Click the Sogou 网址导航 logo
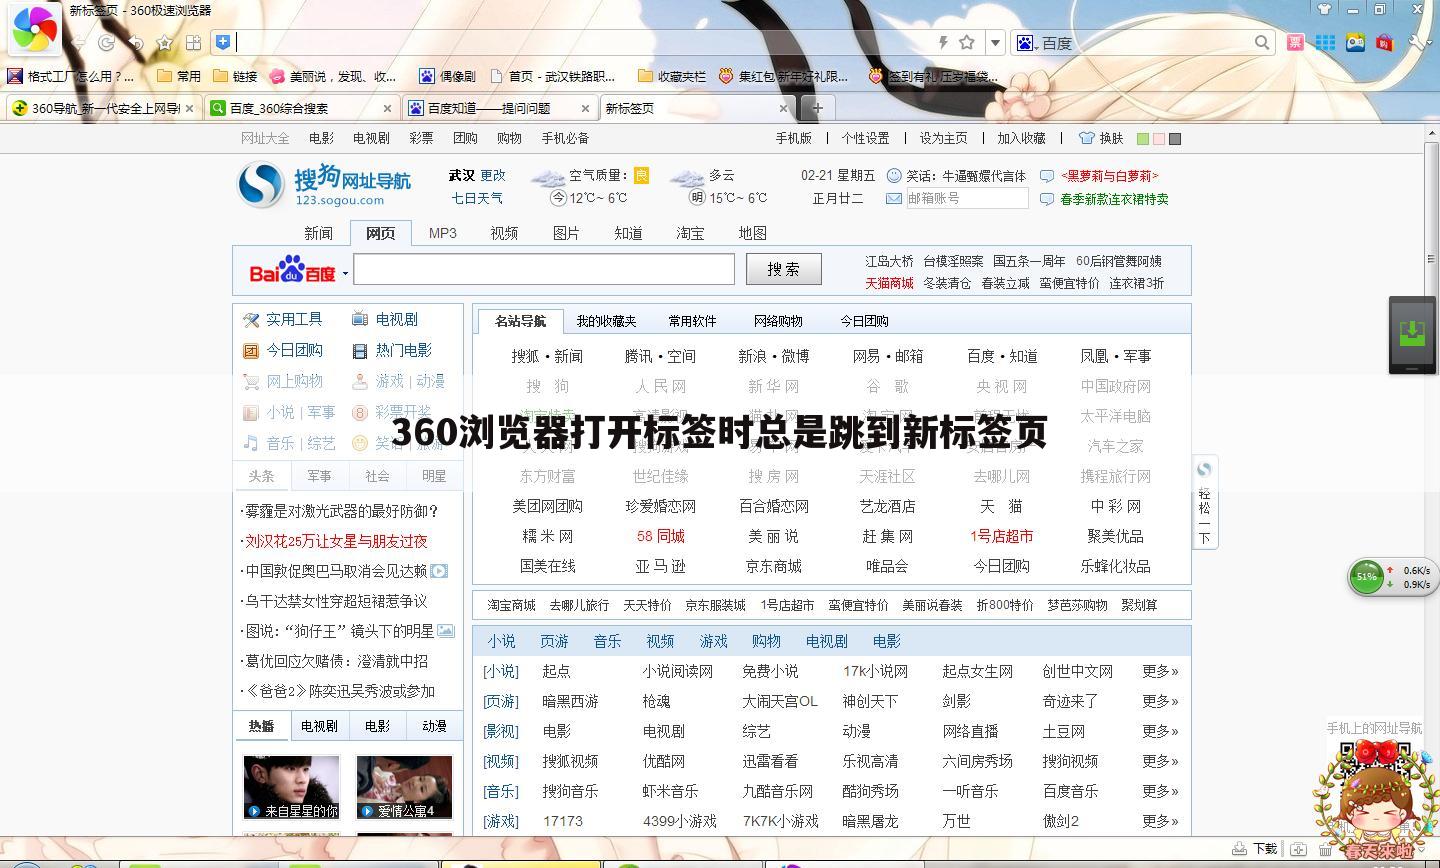Image resolution: width=1440 pixels, height=868 pixels. [325, 185]
